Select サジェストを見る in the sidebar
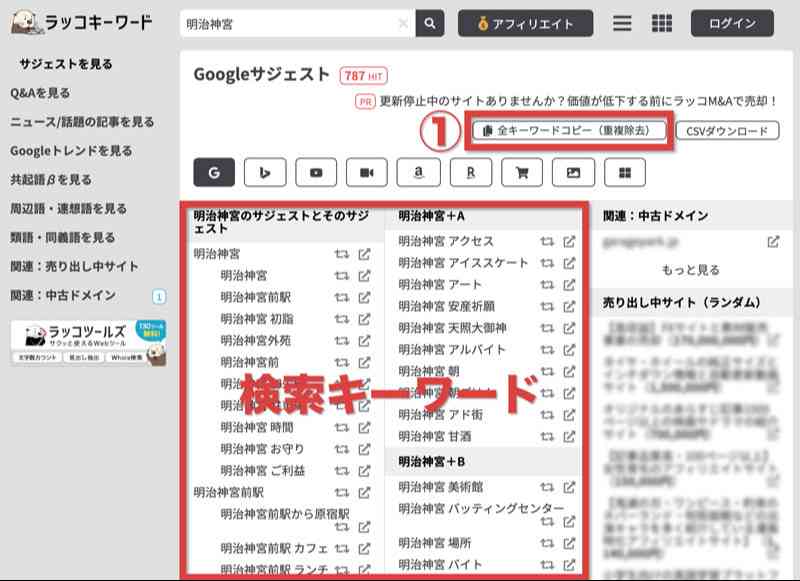 (x=66, y=64)
